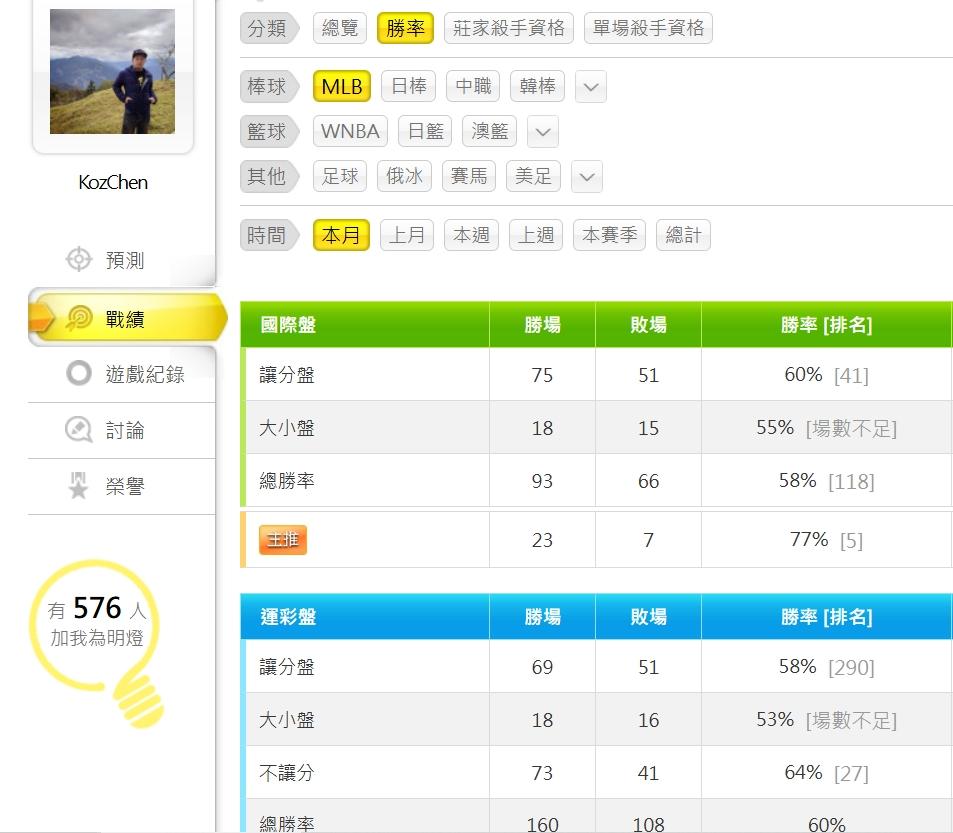Select the WNBA league filter
Screen dimensions: 953x833
click(350, 131)
